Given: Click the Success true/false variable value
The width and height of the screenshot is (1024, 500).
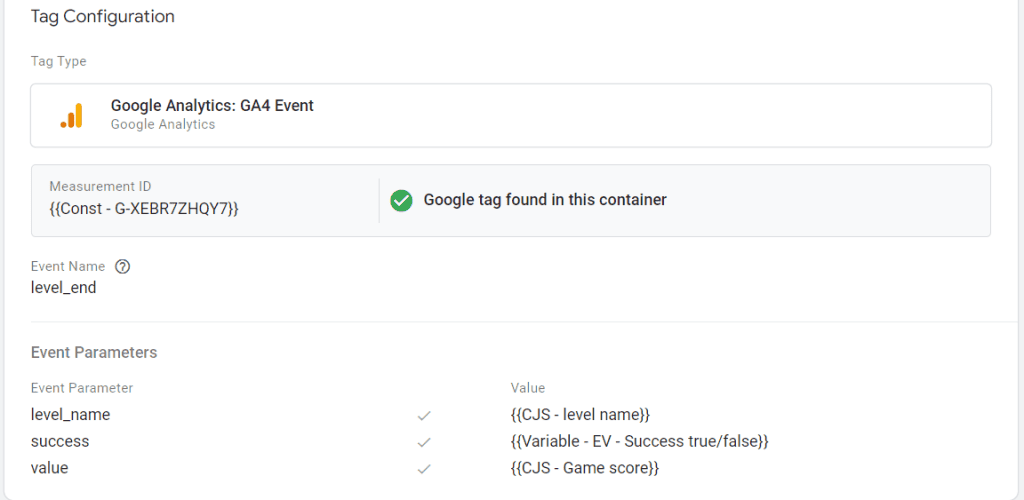Looking at the screenshot, I should (638, 441).
